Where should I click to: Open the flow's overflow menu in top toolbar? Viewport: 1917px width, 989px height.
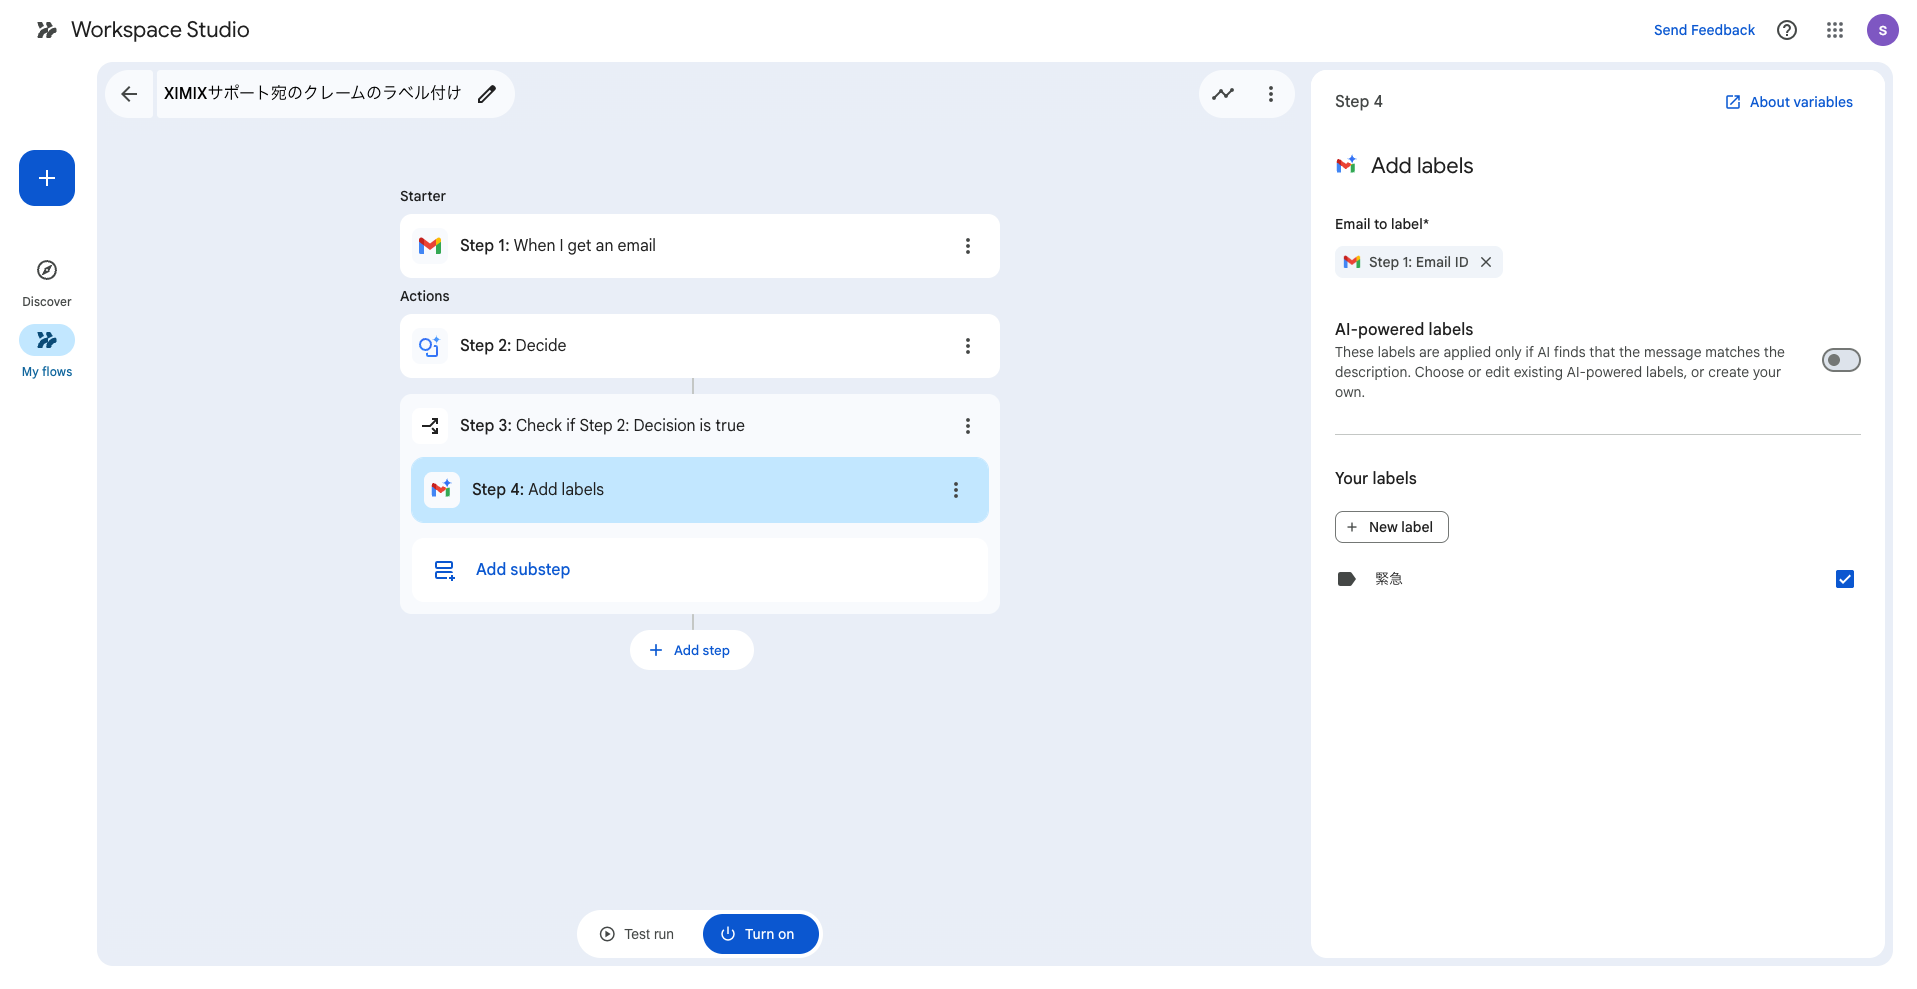1270,94
